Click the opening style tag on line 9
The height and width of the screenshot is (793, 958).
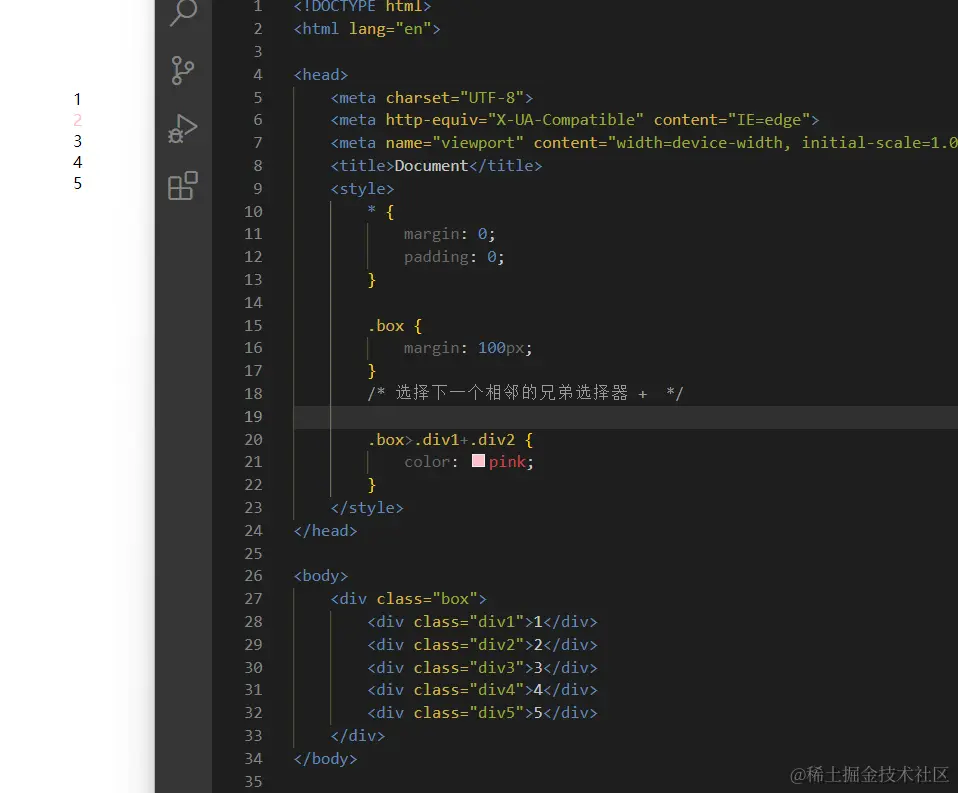(362, 189)
